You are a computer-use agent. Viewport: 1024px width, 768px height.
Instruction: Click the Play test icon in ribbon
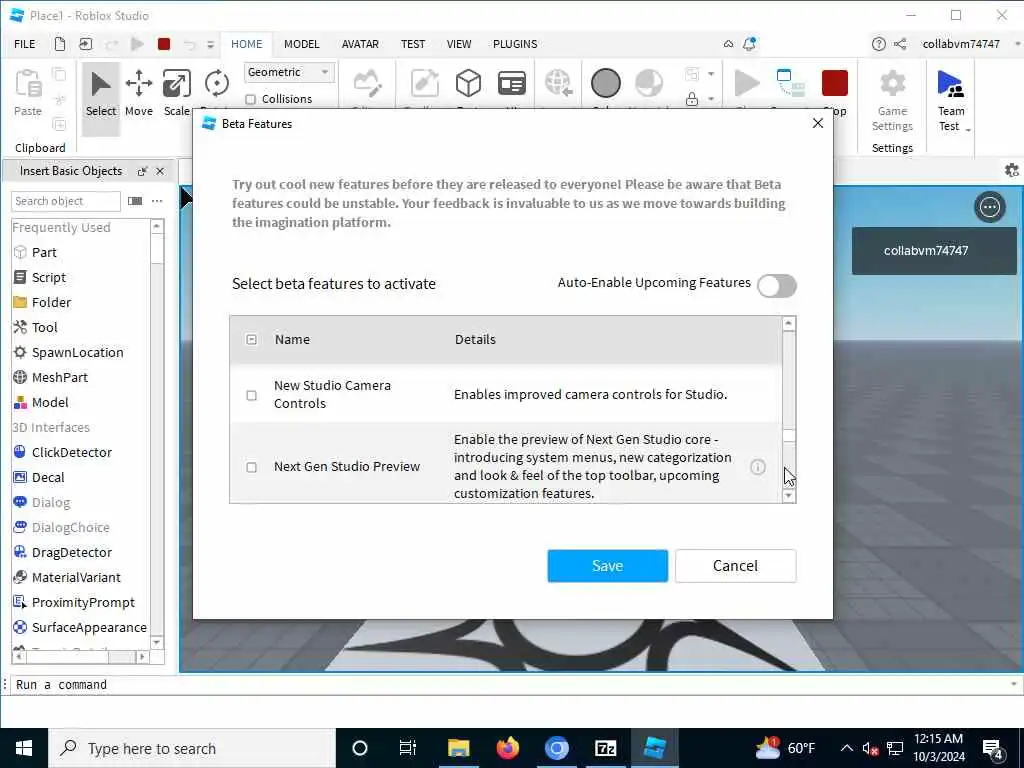pyautogui.click(x=746, y=84)
